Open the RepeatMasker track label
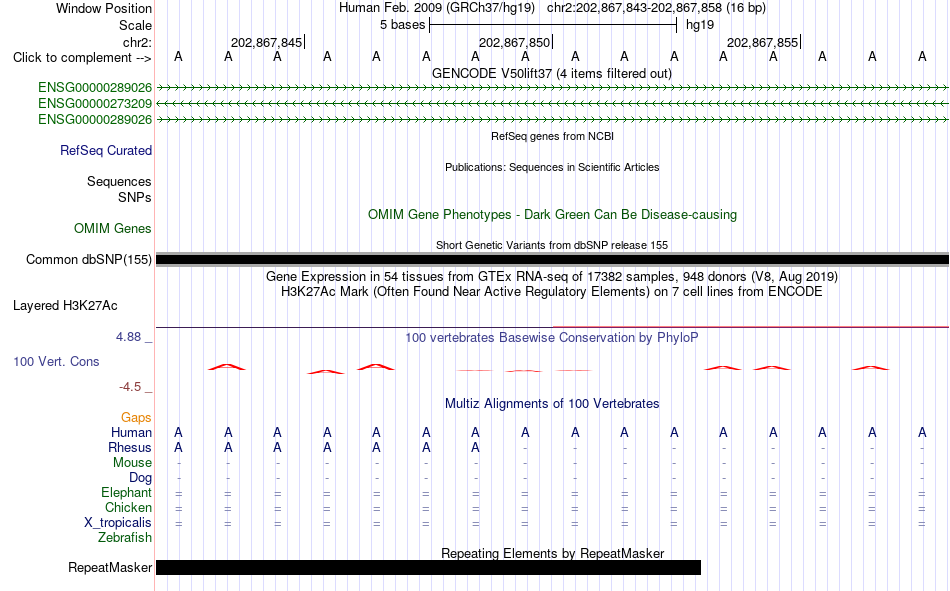 click(110, 567)
